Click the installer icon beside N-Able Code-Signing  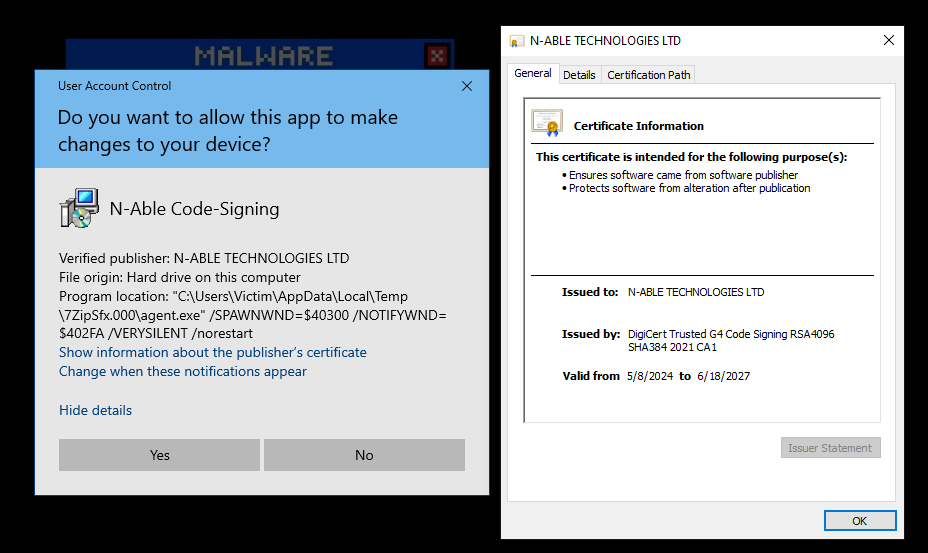(x=79, y=208)
